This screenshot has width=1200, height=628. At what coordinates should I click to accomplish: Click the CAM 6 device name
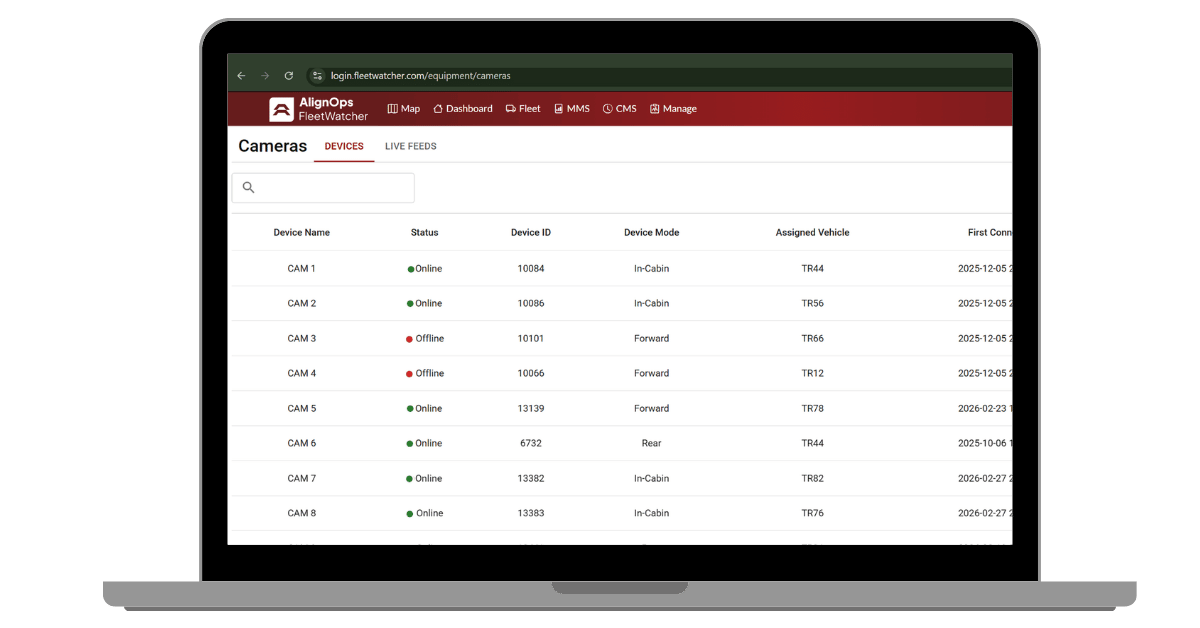pos(302,444)
